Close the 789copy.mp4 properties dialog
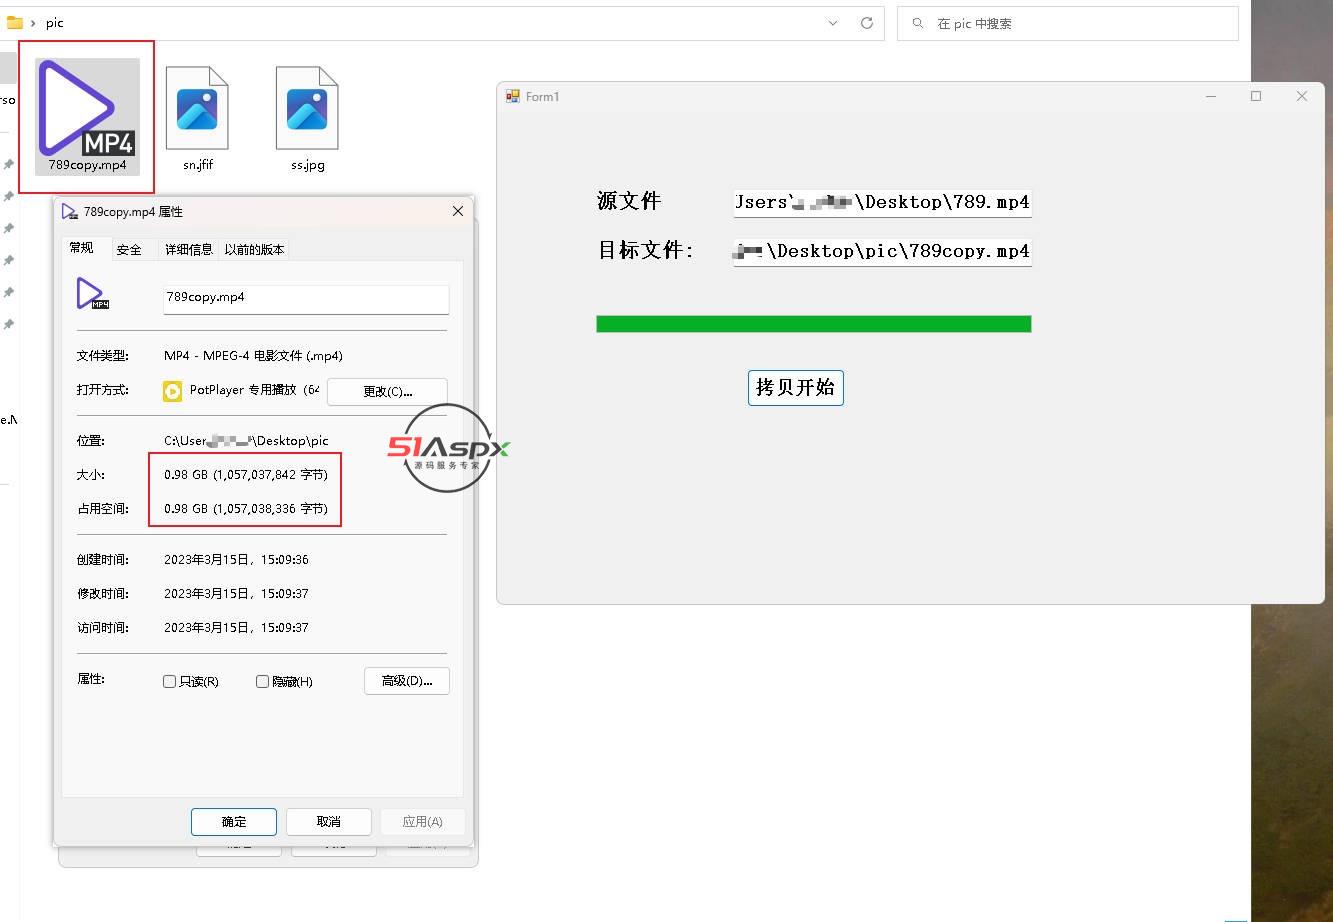The height and width of the screenshot is (922, 1333). [458, 211]
